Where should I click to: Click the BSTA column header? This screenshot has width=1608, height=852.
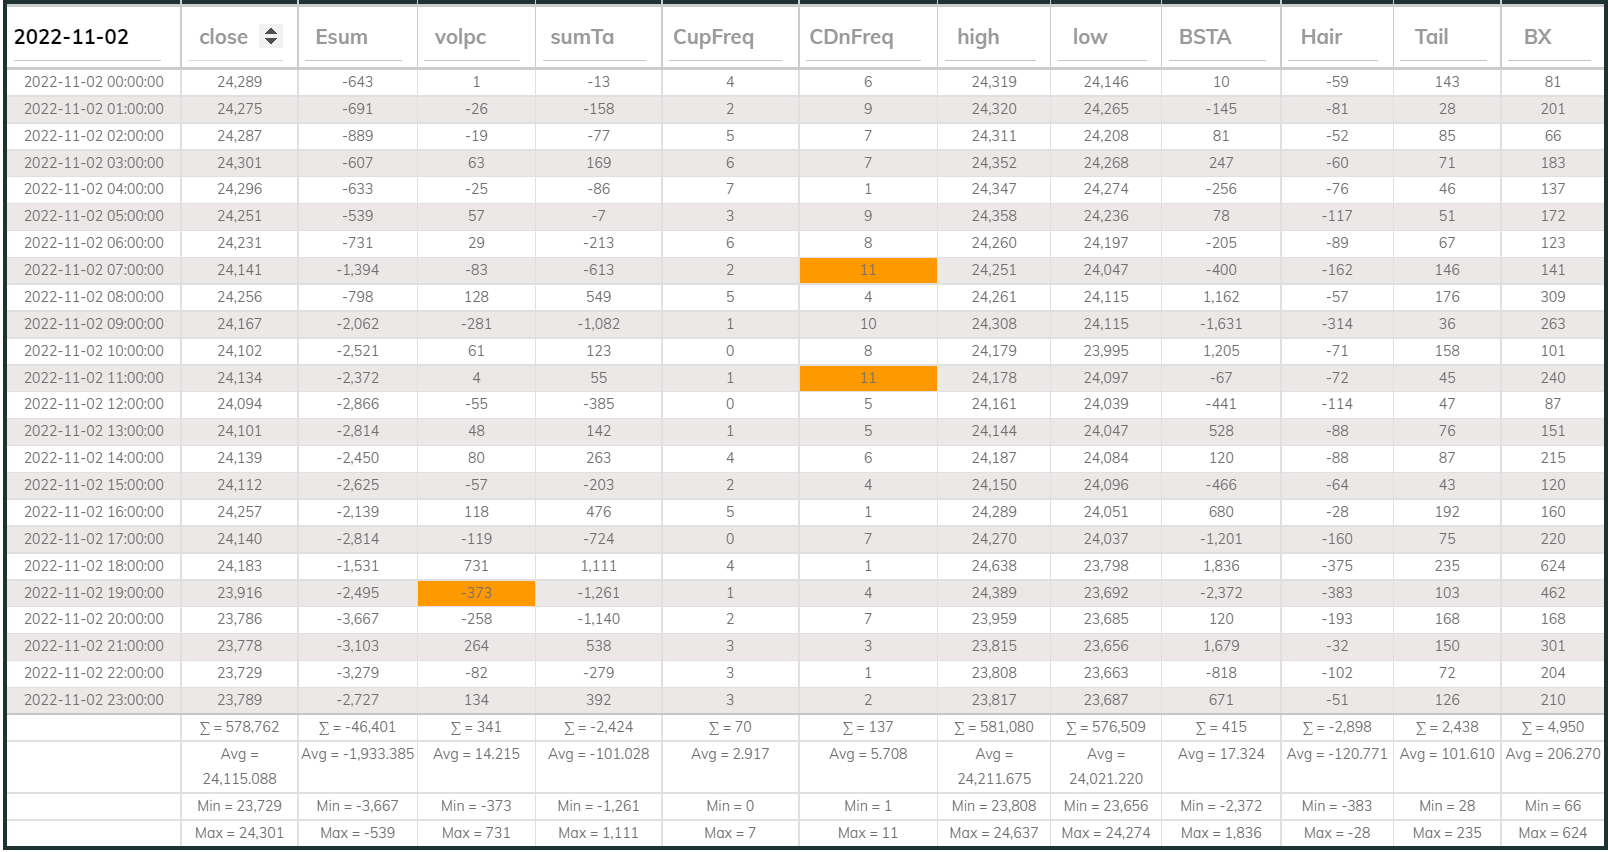(x=1205, y=37)
